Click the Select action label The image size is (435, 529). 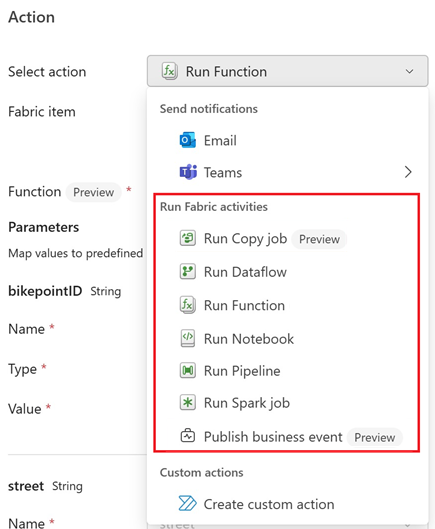[x=47, y=72]
